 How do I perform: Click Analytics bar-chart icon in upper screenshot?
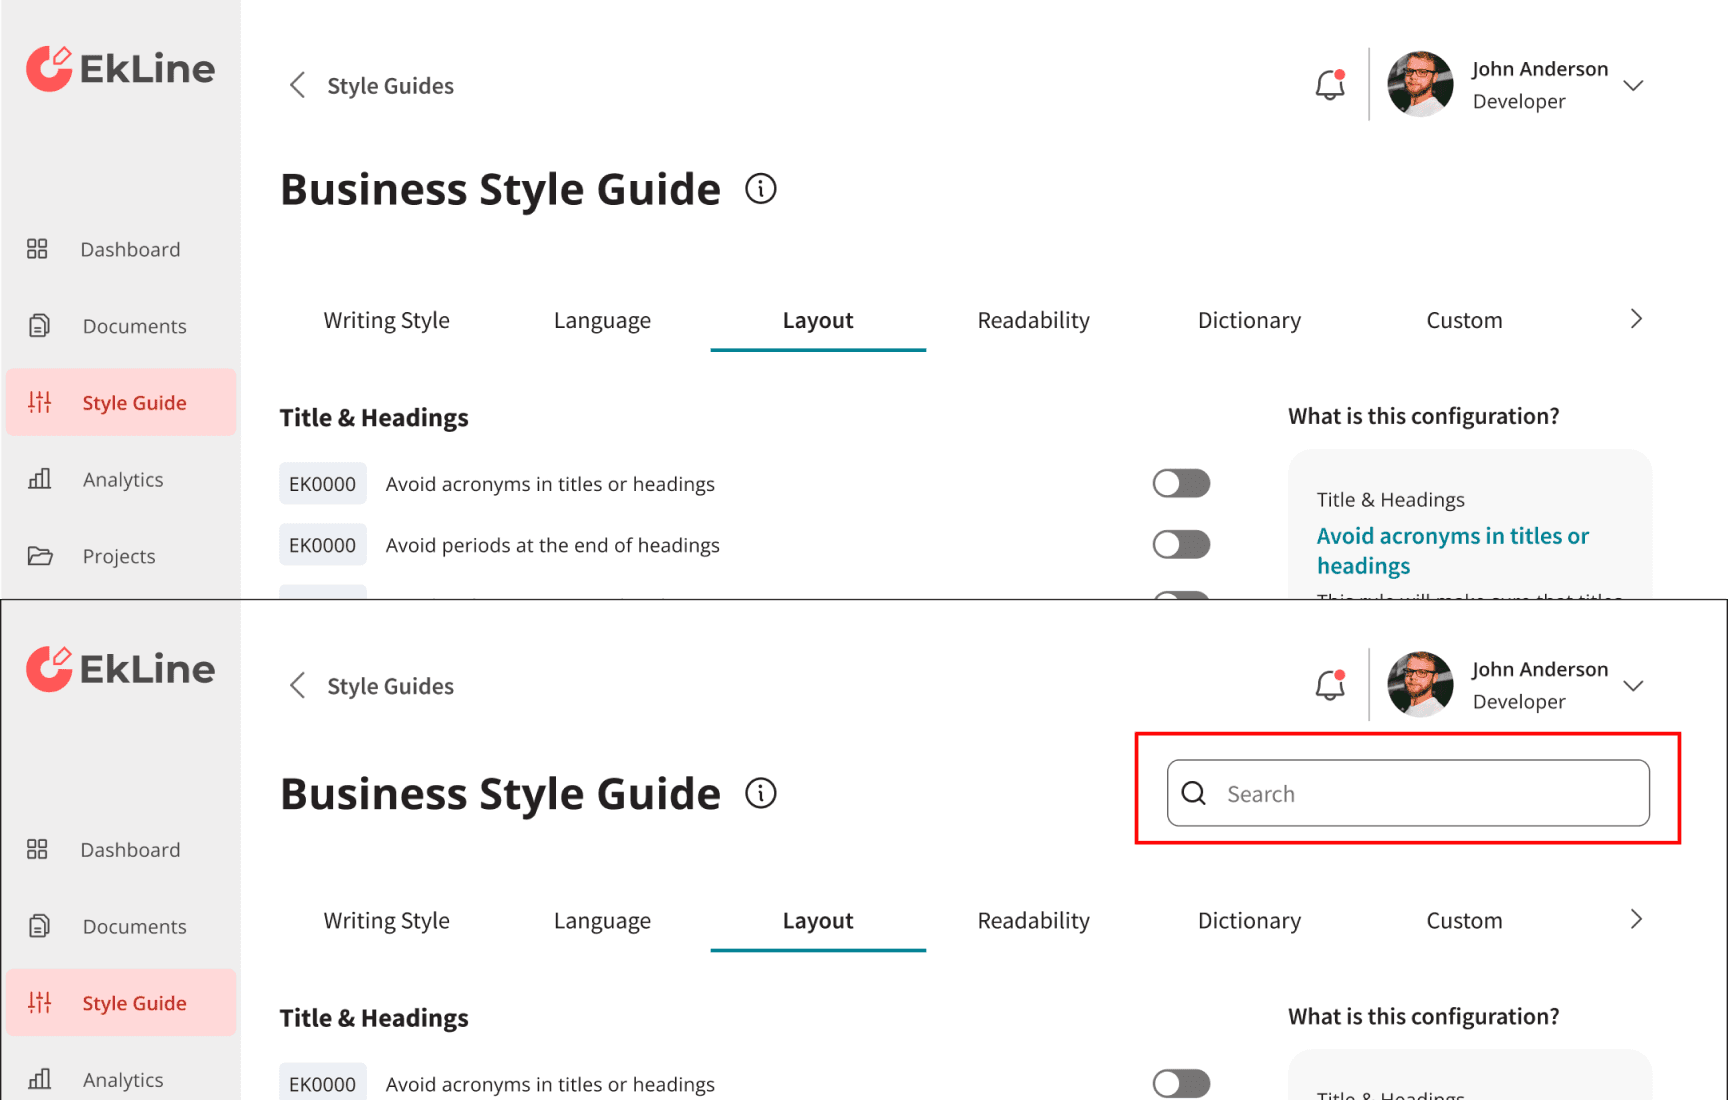[40, 478]
